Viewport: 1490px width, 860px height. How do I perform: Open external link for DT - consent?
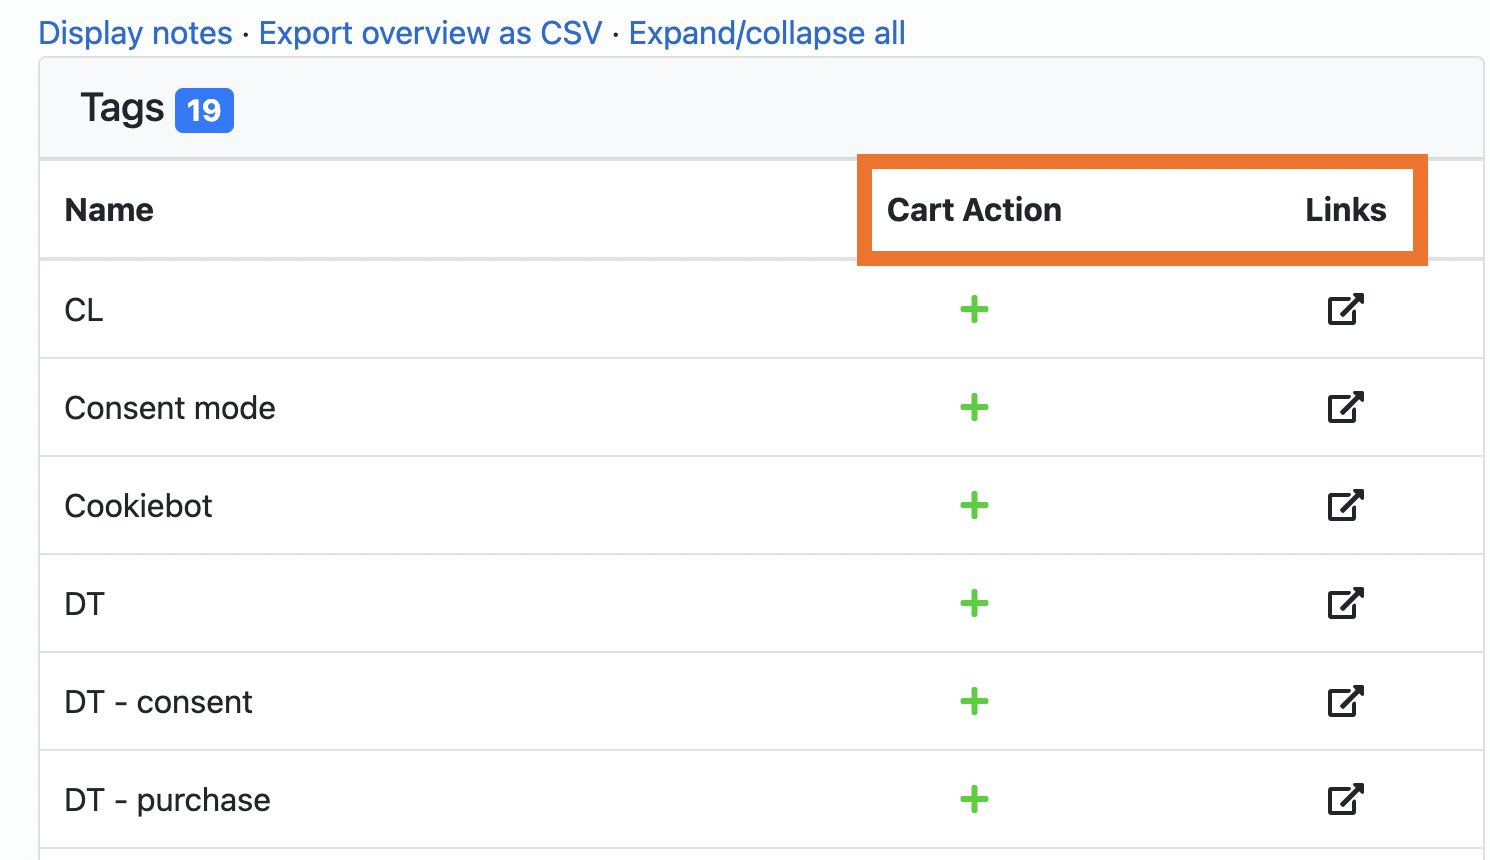point(1345,701)
